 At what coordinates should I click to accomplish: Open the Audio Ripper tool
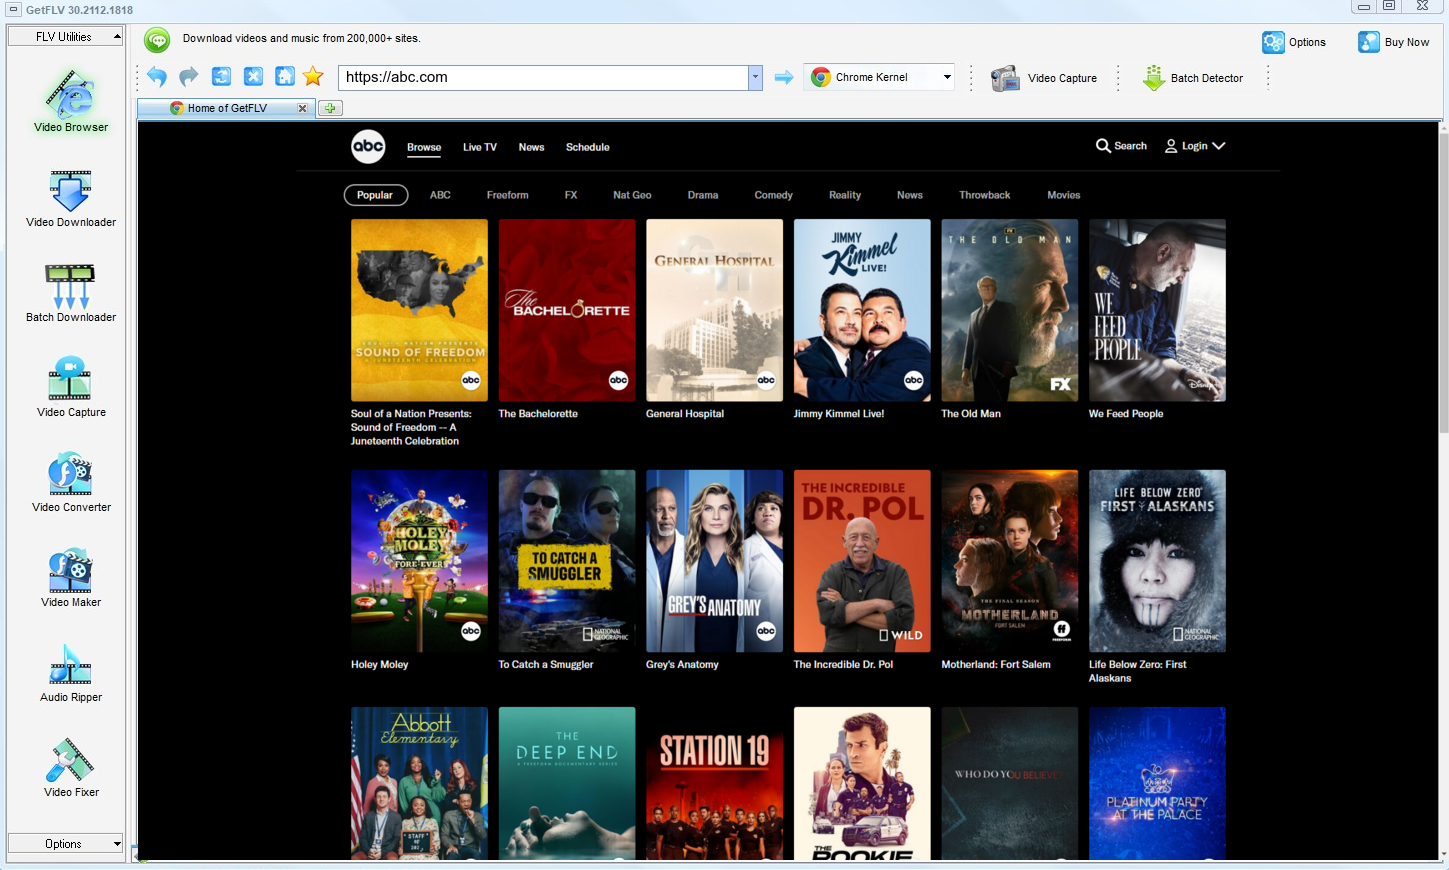(71, 673)
